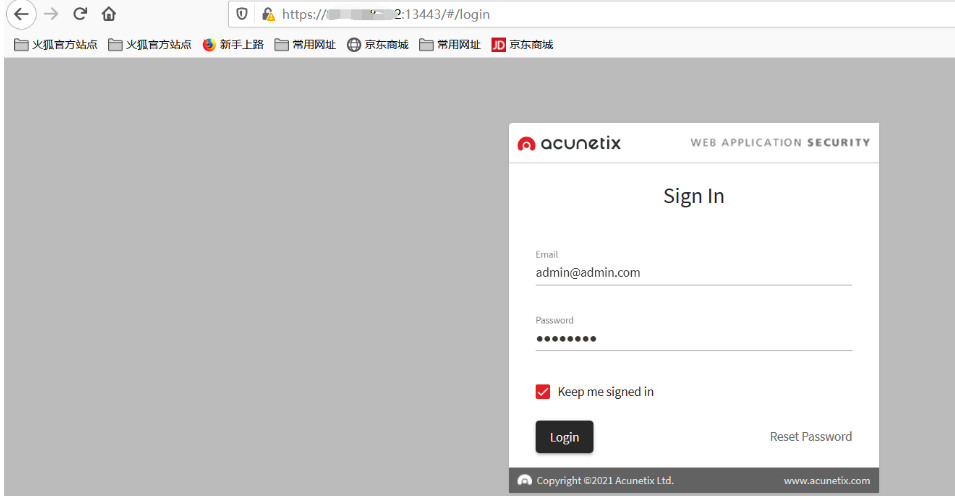Click the Login button
The height and width of the screenshot is (496, 955).
[565, 437]
